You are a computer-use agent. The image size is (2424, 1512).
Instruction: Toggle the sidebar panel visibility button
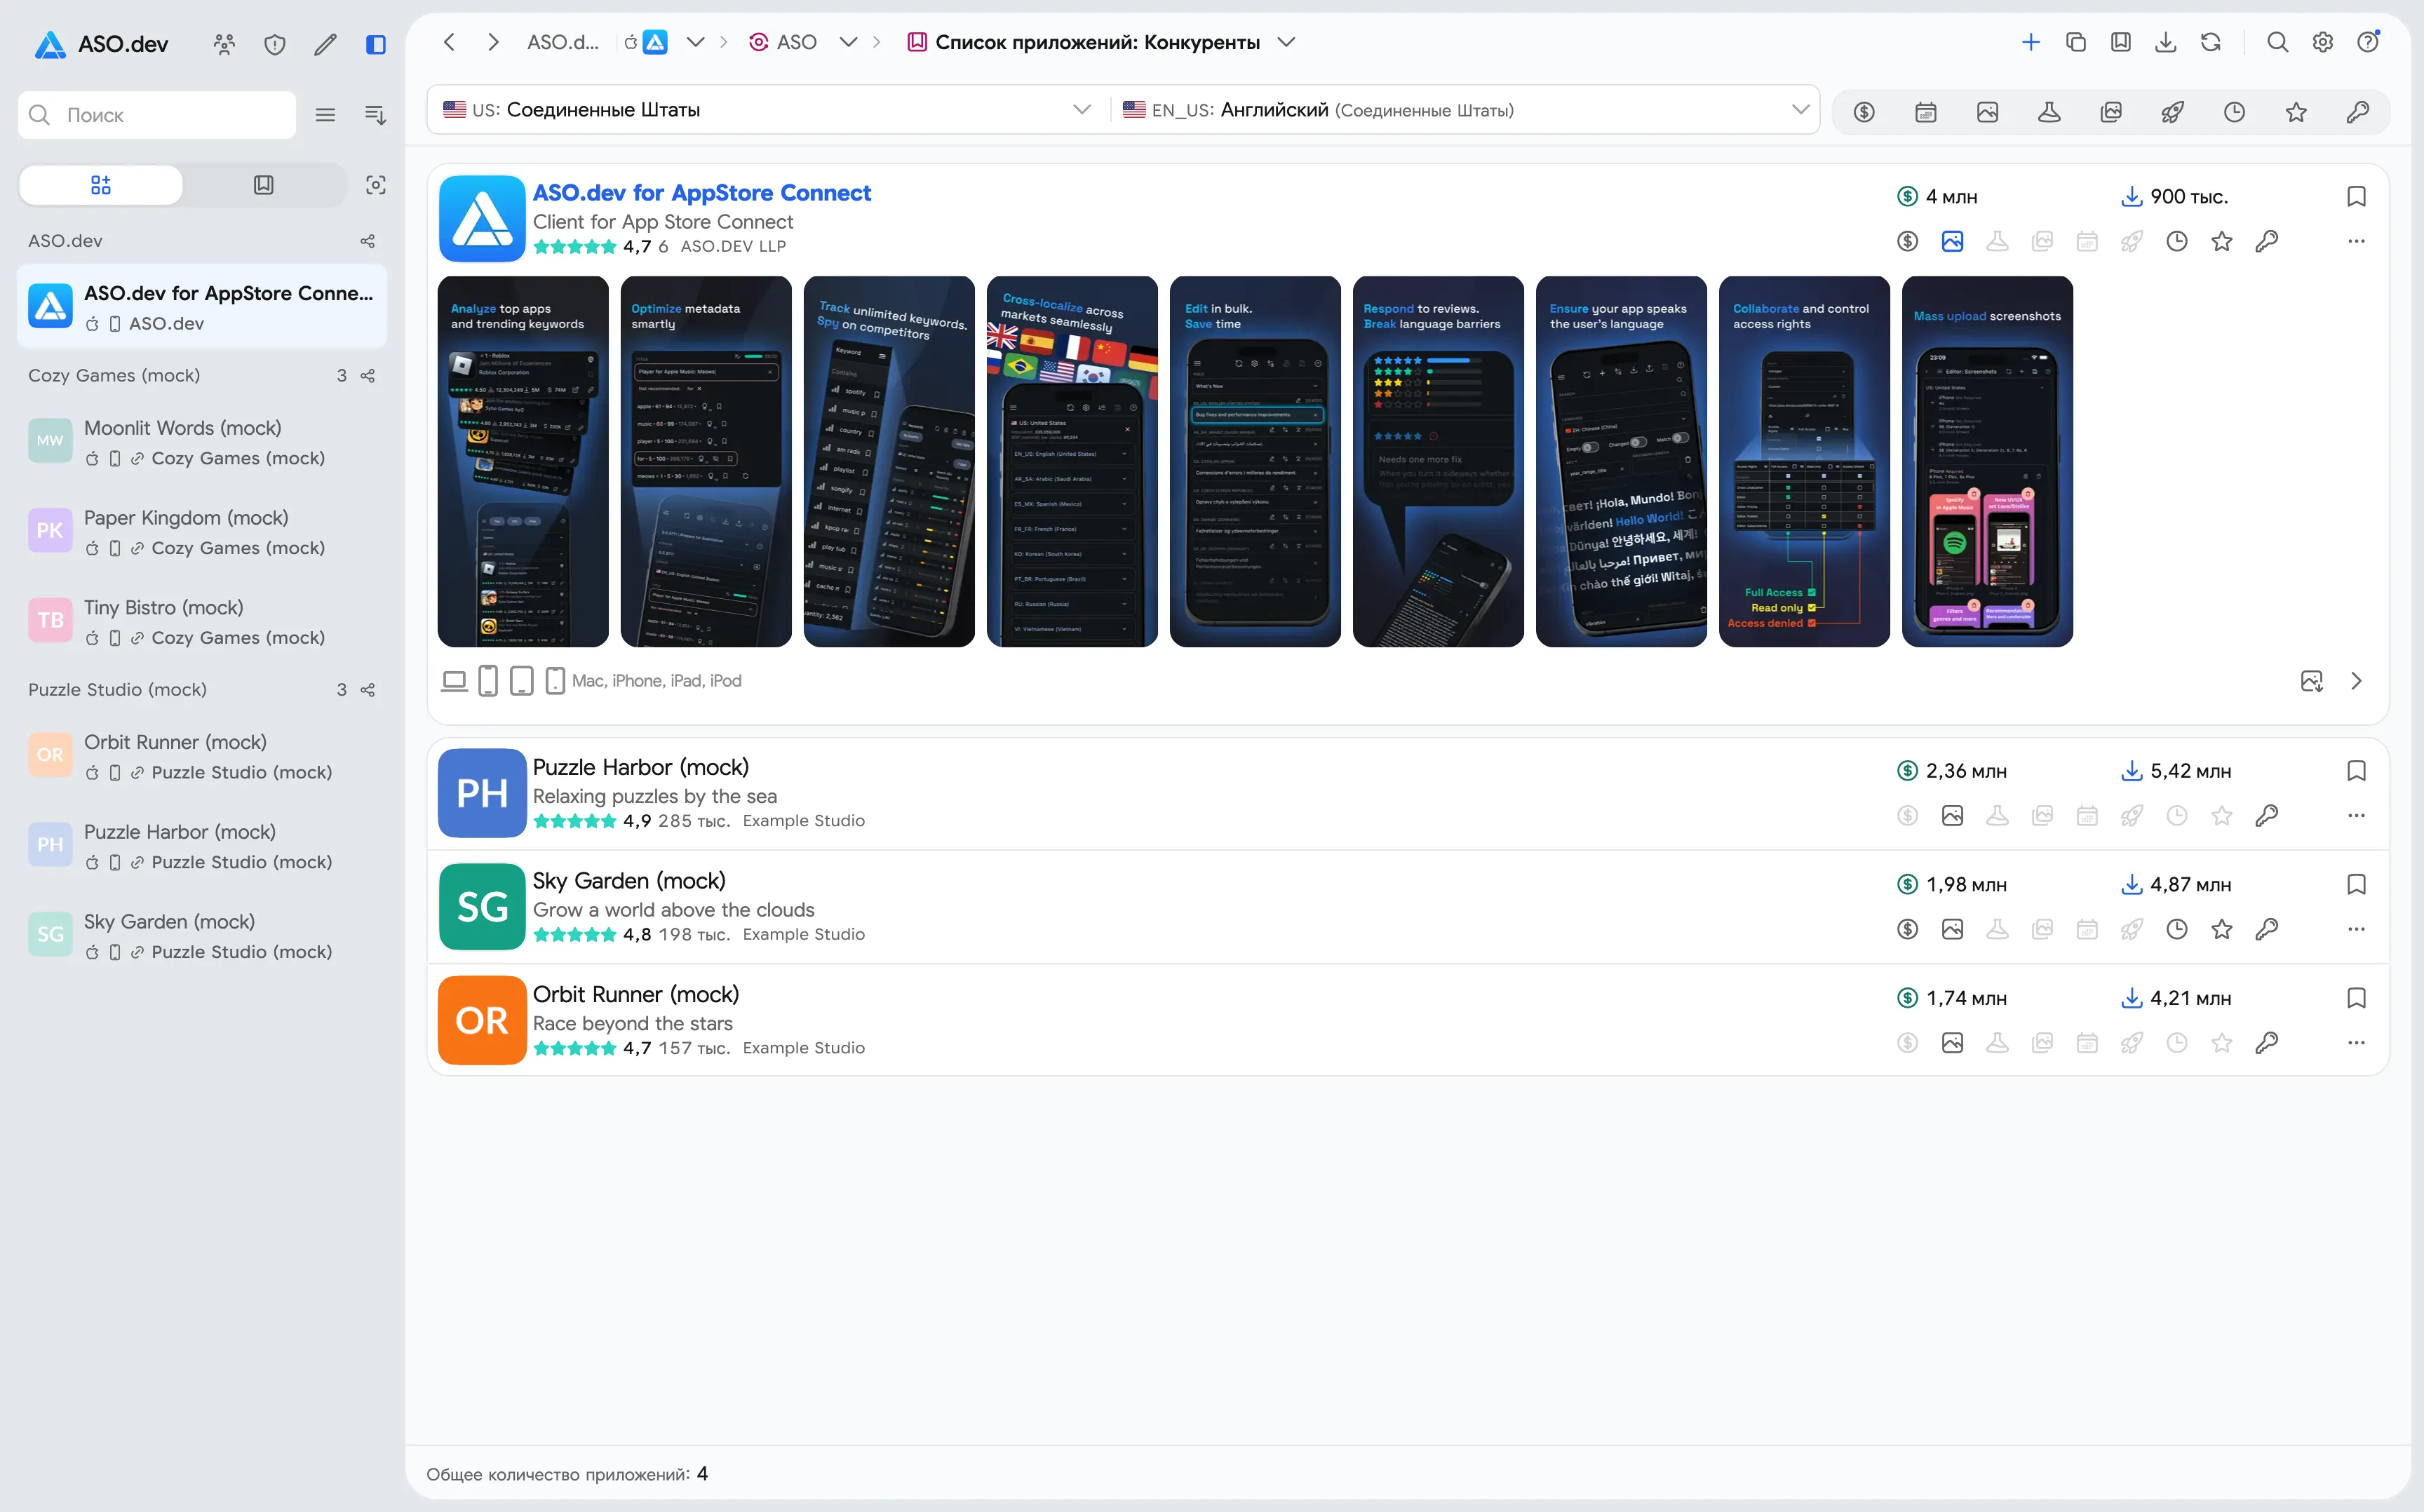[376, 44]
